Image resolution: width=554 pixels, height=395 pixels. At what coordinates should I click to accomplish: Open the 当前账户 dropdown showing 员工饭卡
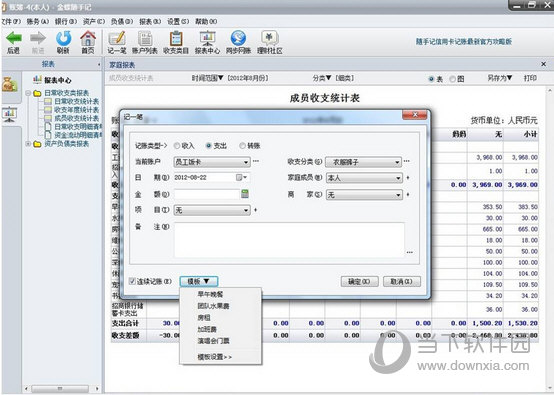(x=212, y=162)
